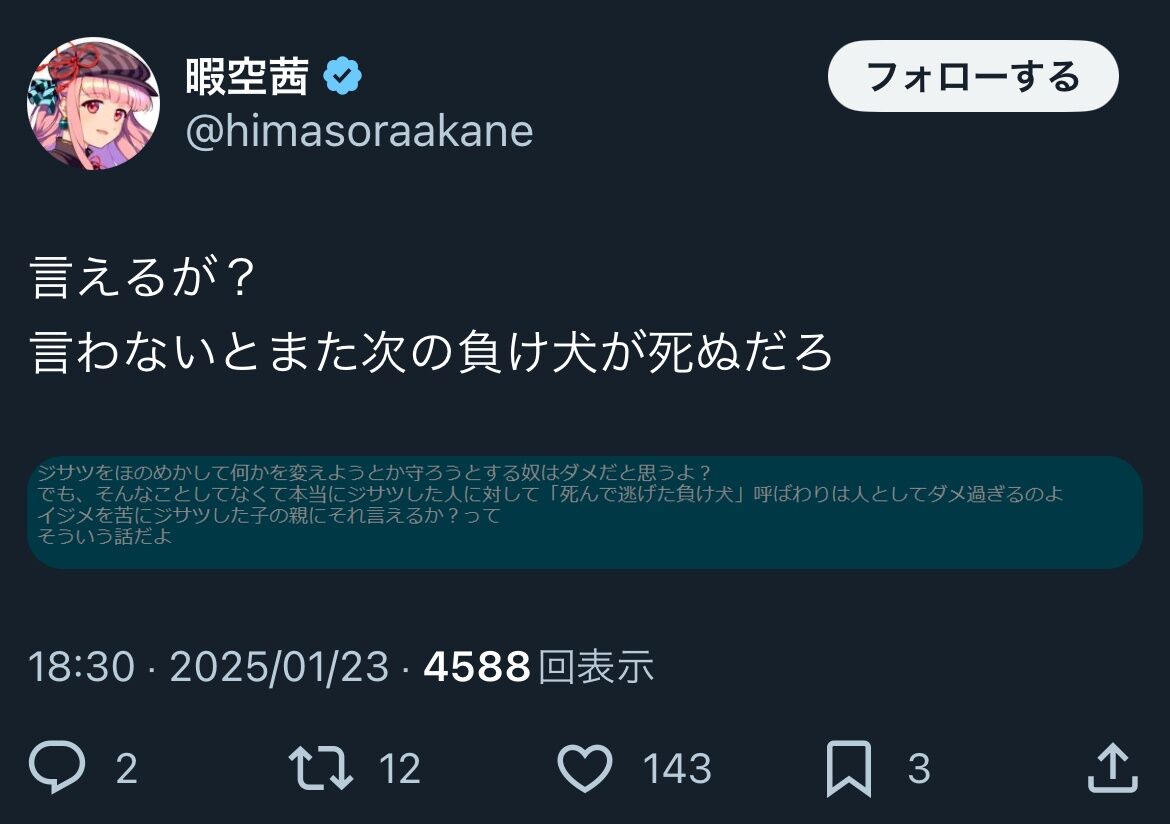The width and height of the screenshot is (1170, 824).
Task: Repost this tweet with the retweet icon
Action: coord(320,768)
